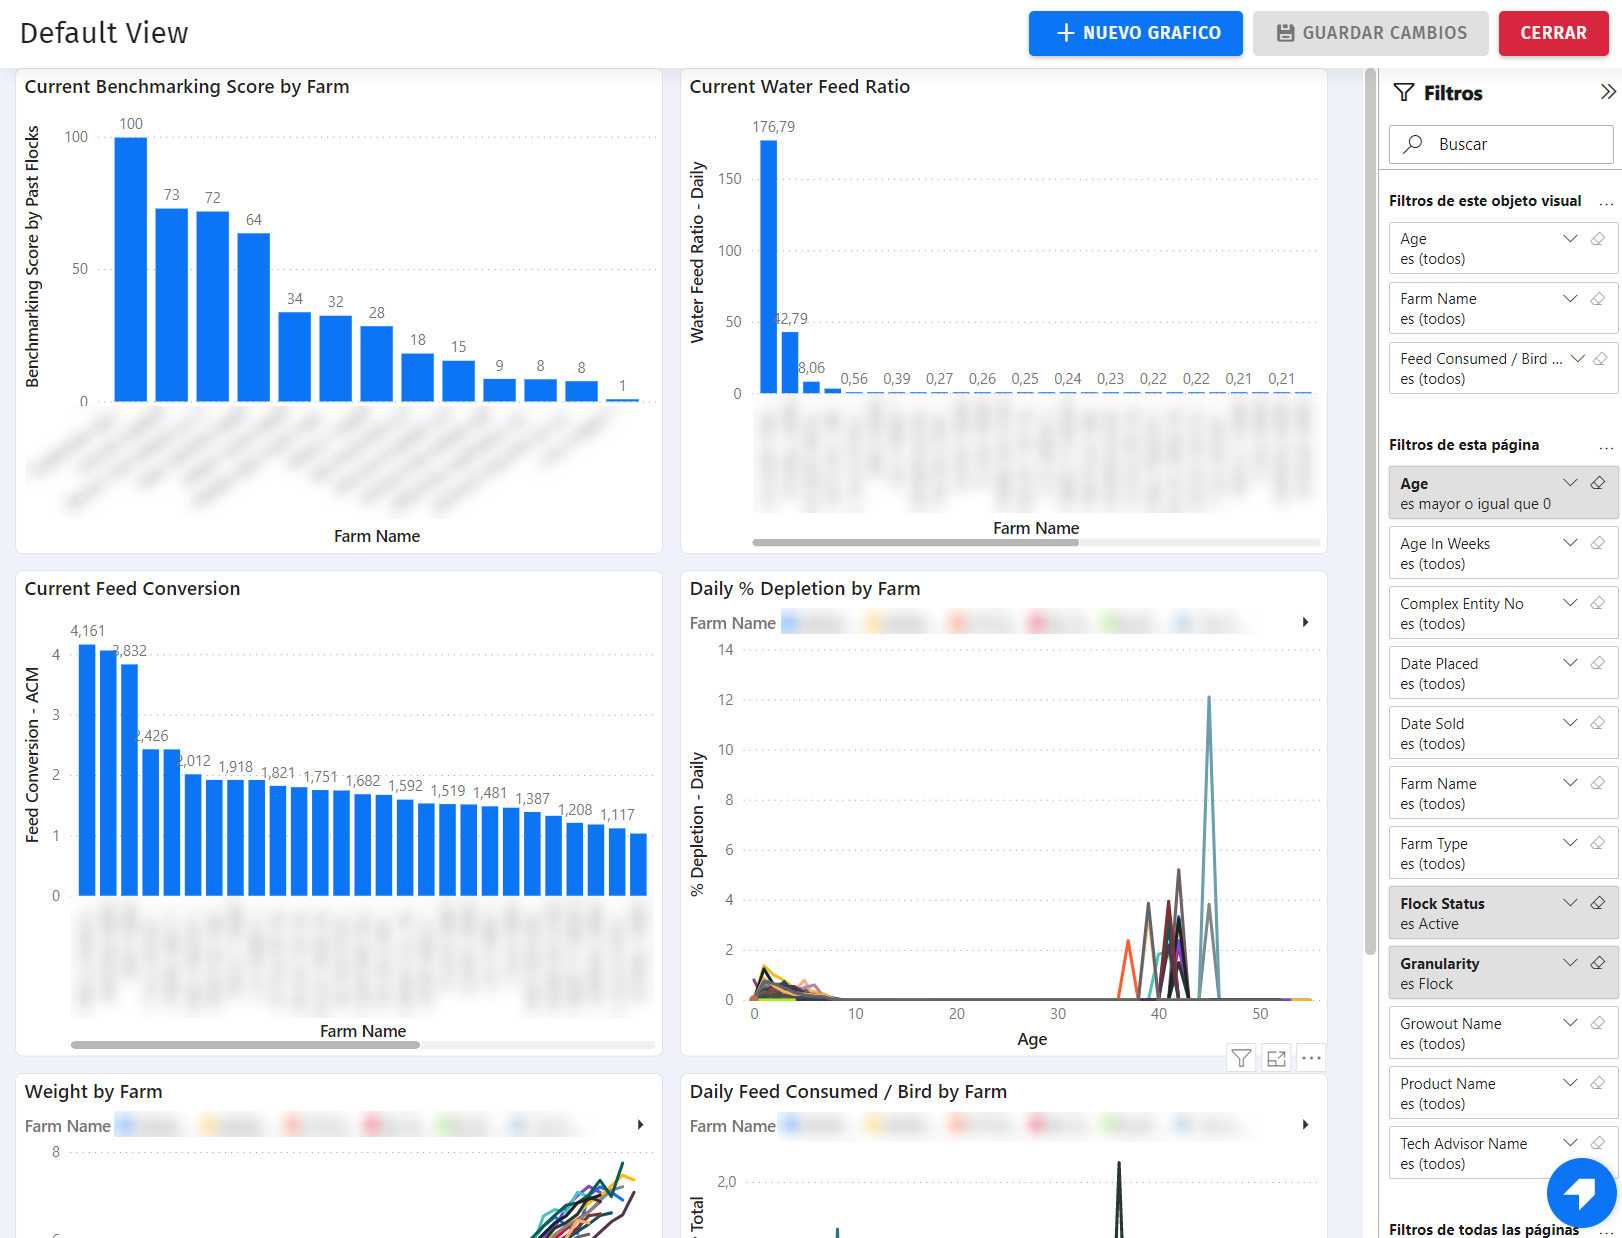Screen dimensions: 1622x1238
Task: Expand the Tech Advisor Name filter chevron
Action: point(1570,1143)
